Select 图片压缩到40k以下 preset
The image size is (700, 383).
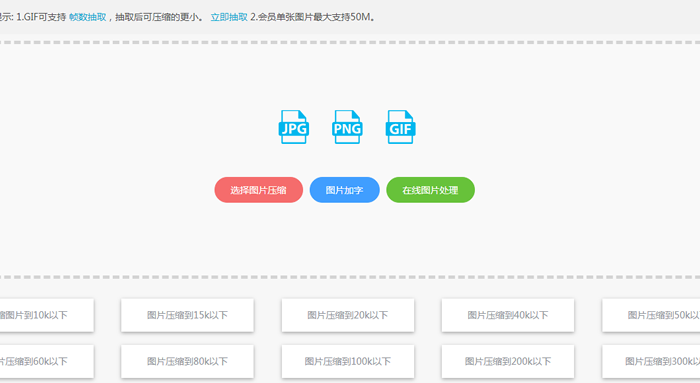tap(508, 315)
